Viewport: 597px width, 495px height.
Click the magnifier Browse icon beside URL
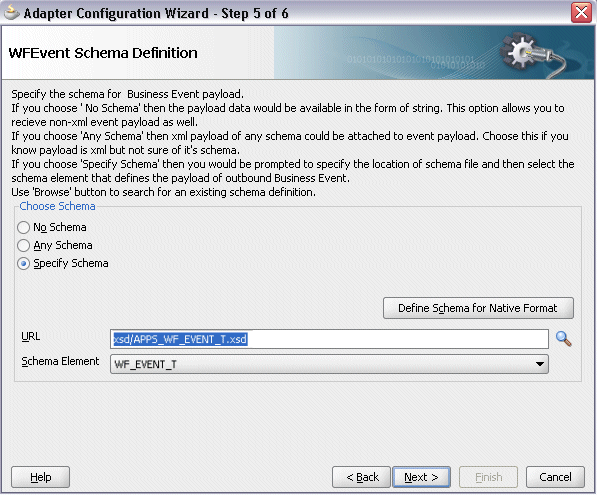pos(563,339)
